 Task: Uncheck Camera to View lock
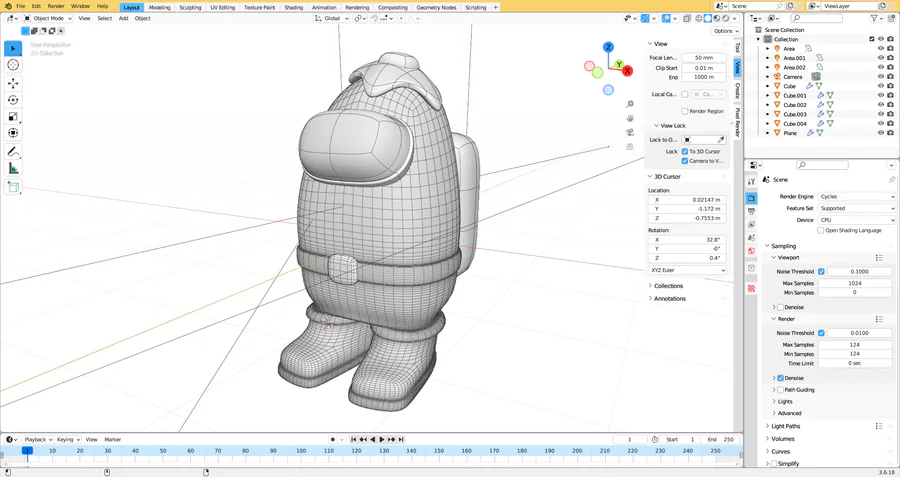pos(685,161)
